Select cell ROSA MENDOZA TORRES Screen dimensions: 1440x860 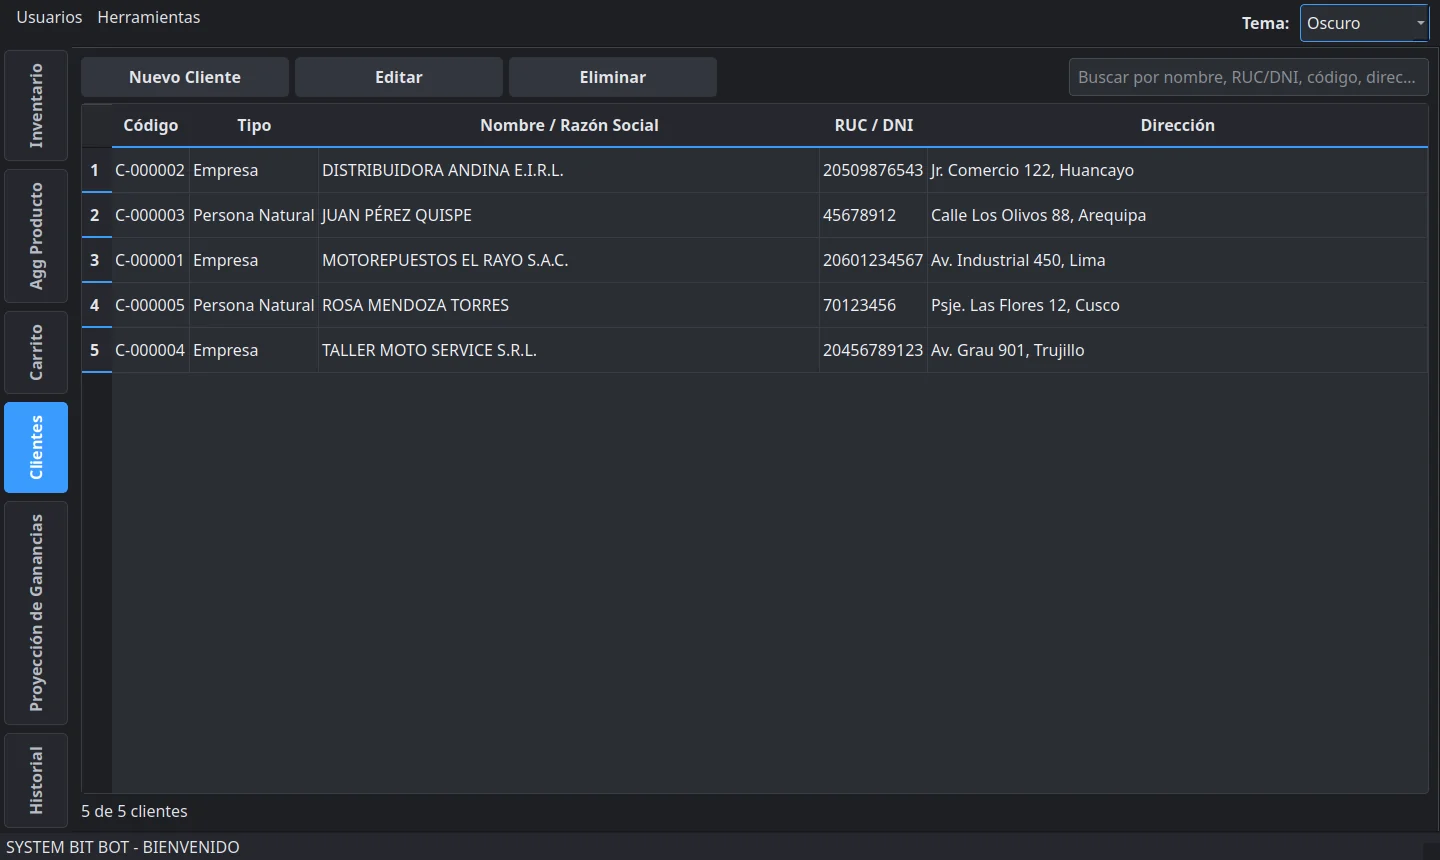coord(569,305)
